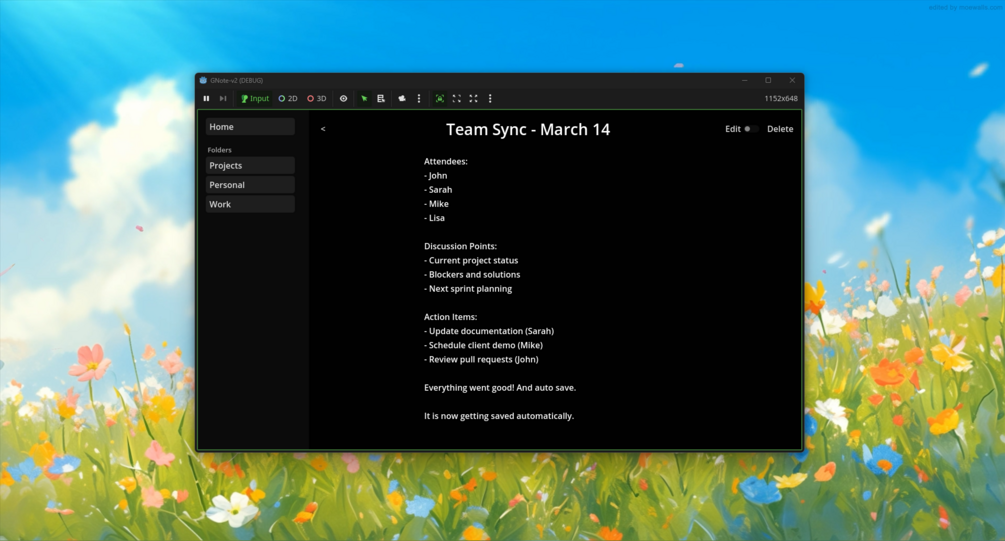The height and width of the screenshot is (541, 1005).
Task: Click the camera override icon
Action: pos(402,99)
